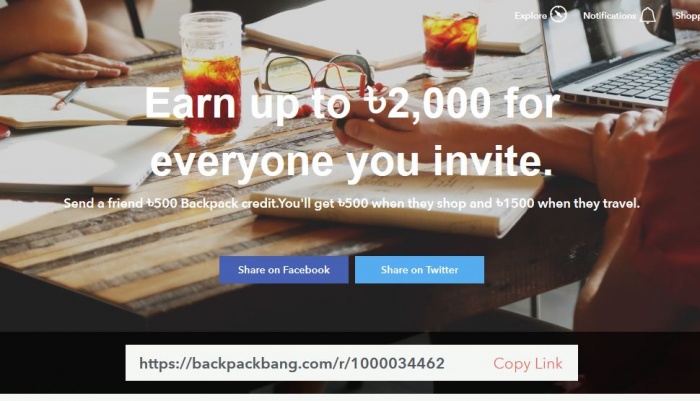Click the Share on Twitter button
The height and width of the screenshot is (401, 700).
[419, 270]
